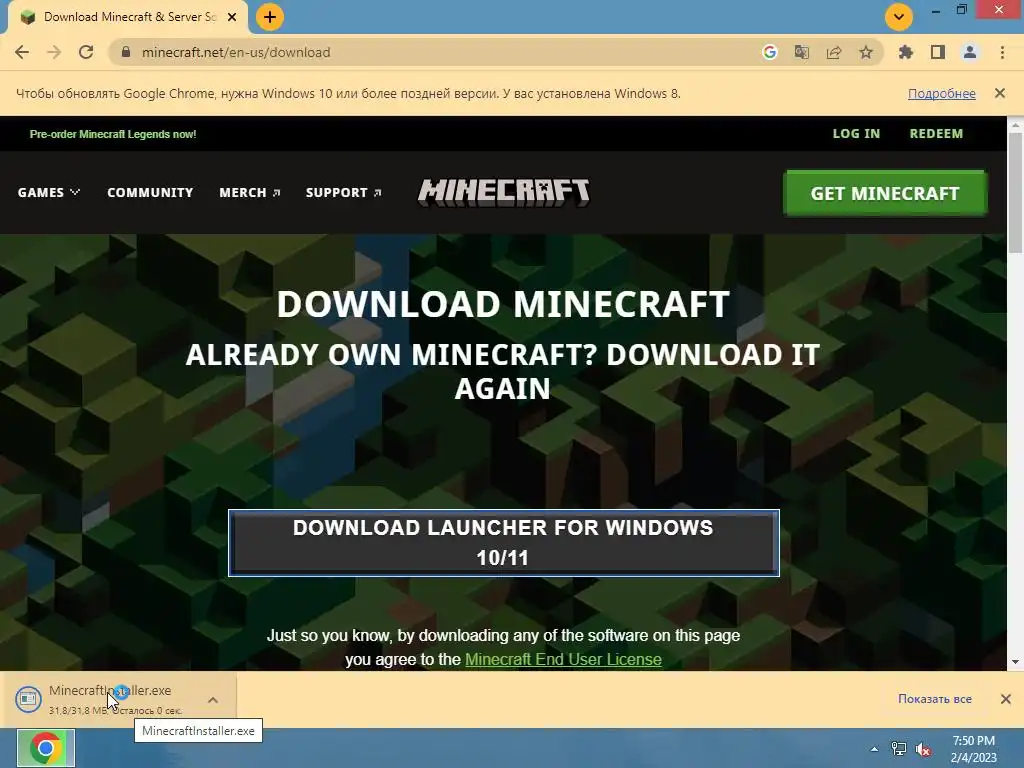Open the Google search icon in address bar
The height and width of the screenshot is (768, 1024).
770,52
